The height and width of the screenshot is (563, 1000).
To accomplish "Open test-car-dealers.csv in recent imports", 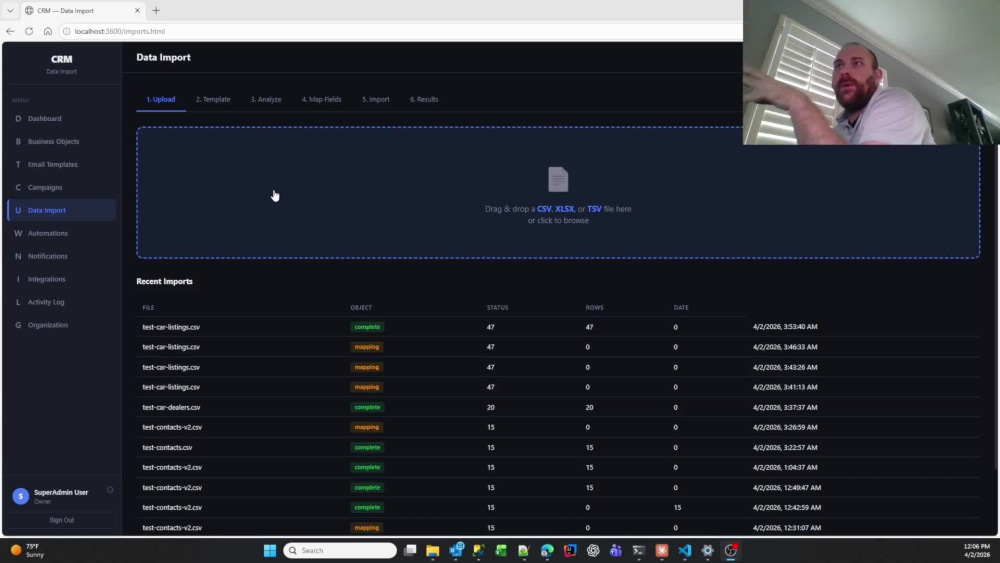I will (x=171, y=407).
